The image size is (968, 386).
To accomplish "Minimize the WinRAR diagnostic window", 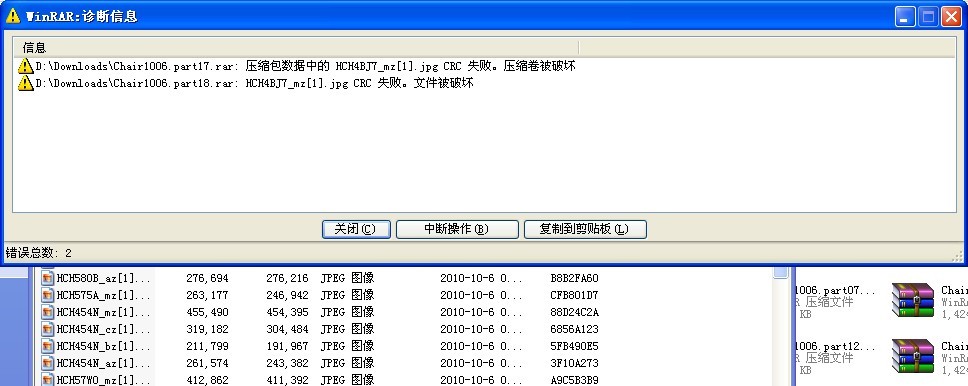I will pos(906,17).
